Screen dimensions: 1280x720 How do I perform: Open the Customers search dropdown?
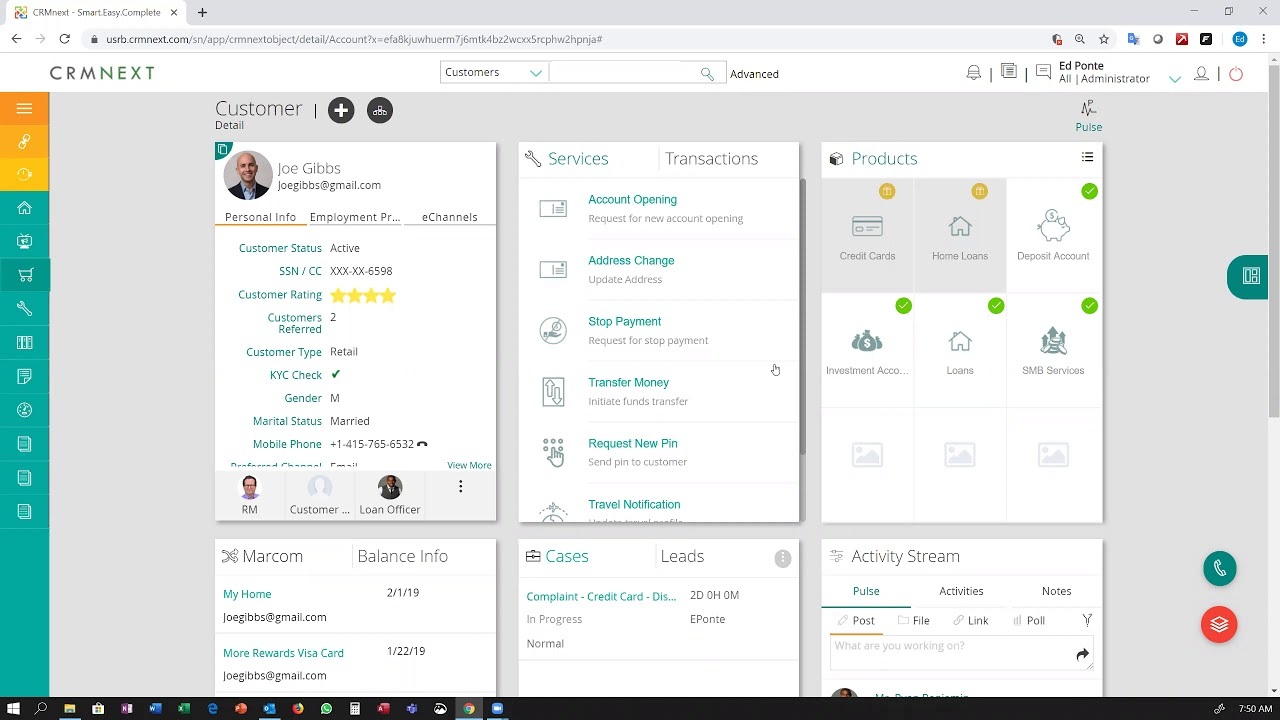click(x=493, y=73)
